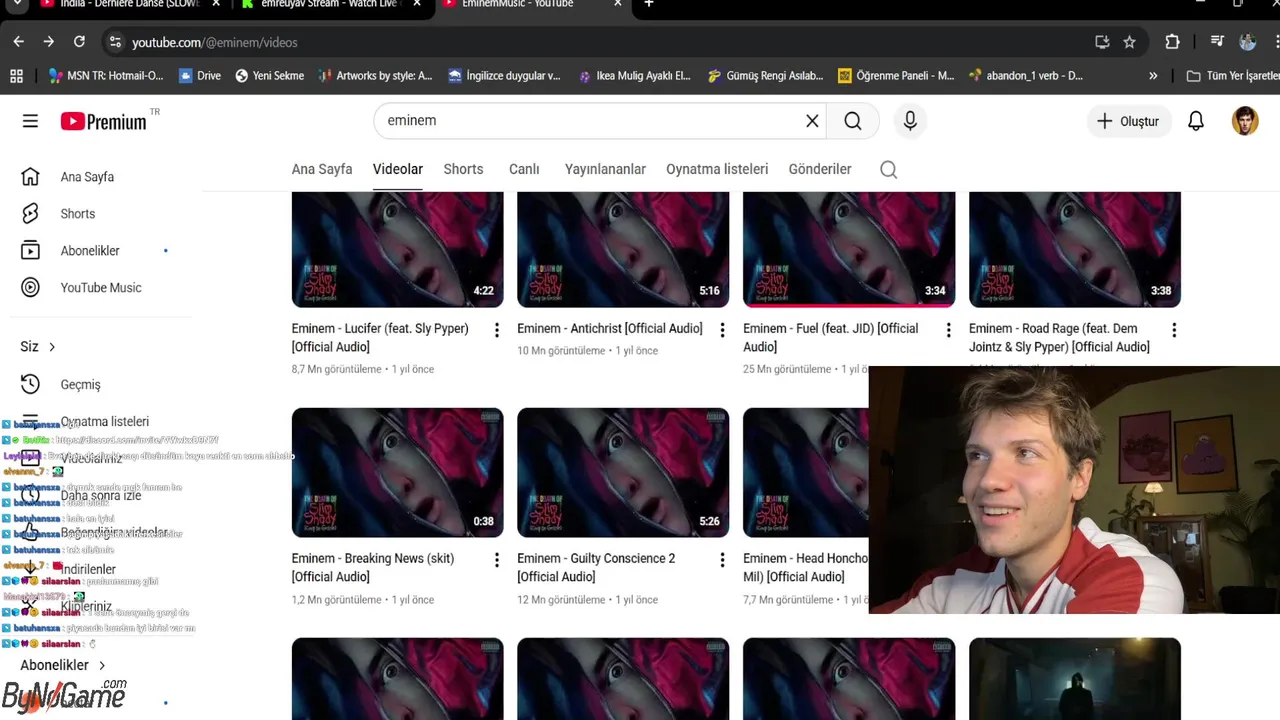Expand the Siz section
1280x720 pixels.
click(38, 347)
